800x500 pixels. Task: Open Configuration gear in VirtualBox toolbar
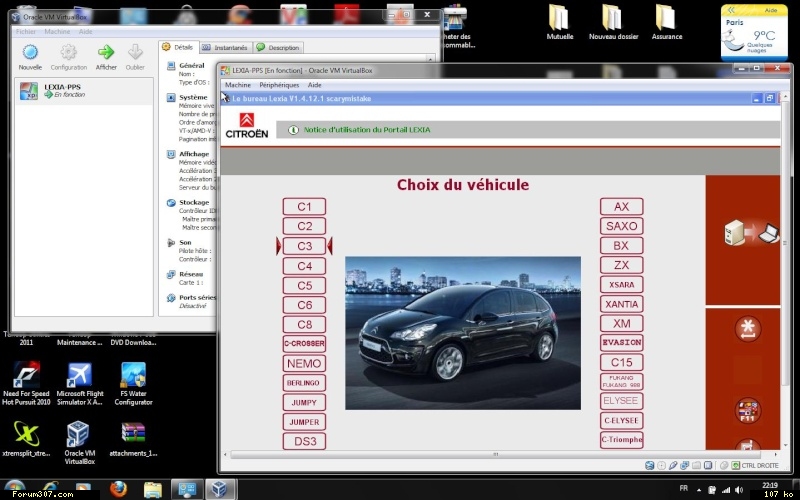pos(68,52)
